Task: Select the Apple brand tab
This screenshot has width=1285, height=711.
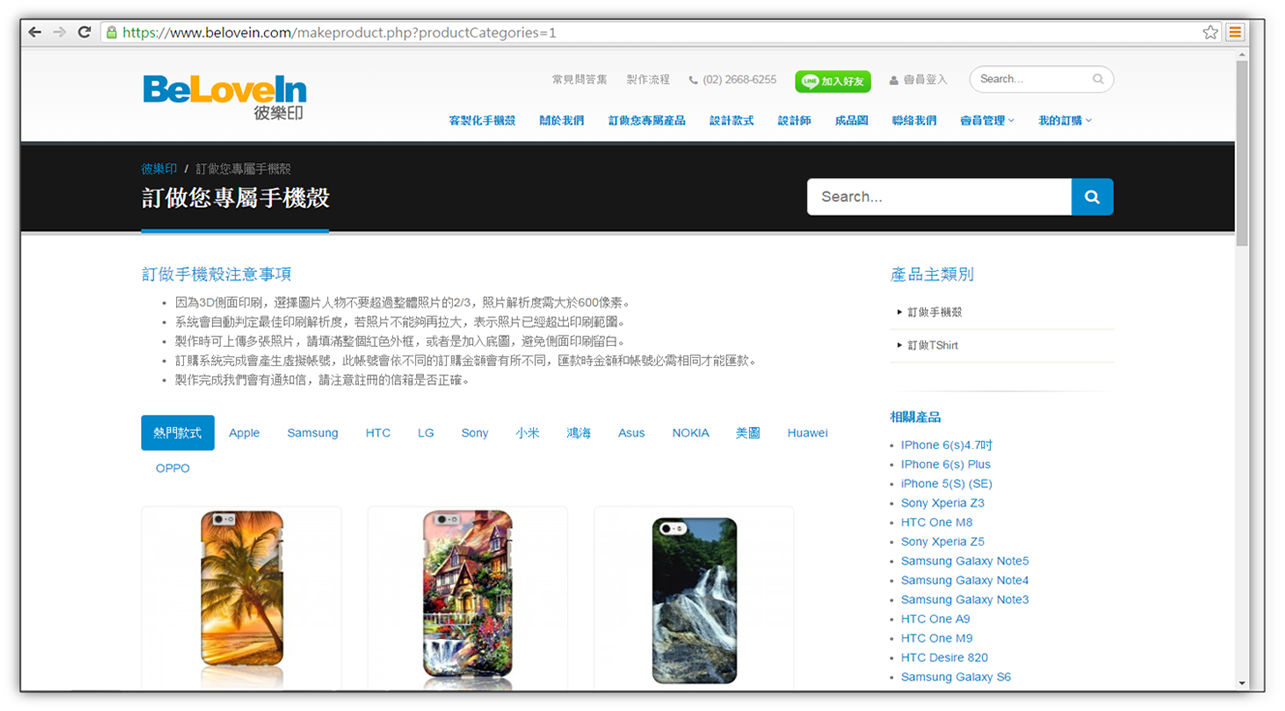Action: coord(244,433)
